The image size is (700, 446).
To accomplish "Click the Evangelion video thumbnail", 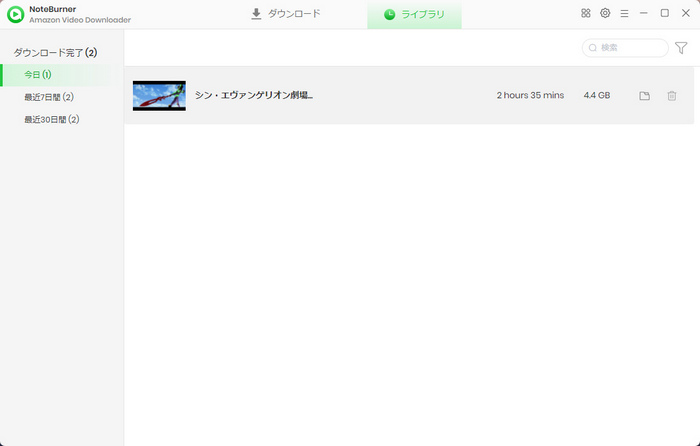I will coord(159,96).
